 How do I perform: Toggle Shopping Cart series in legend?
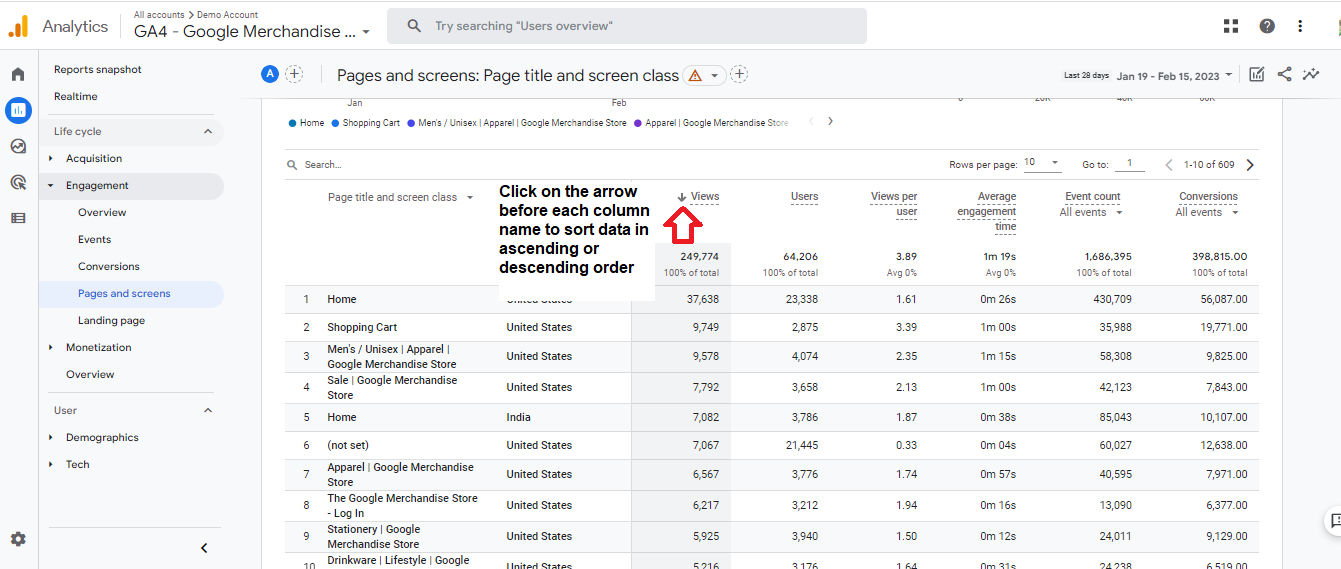[365, 123]
